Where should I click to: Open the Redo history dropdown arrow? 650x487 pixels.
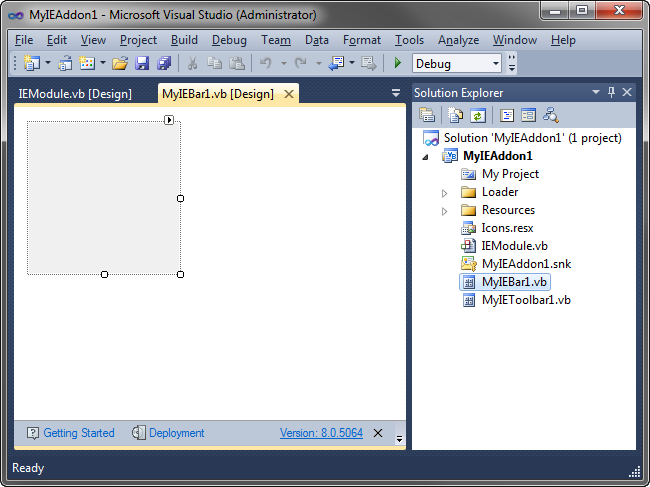coord(319,63)
